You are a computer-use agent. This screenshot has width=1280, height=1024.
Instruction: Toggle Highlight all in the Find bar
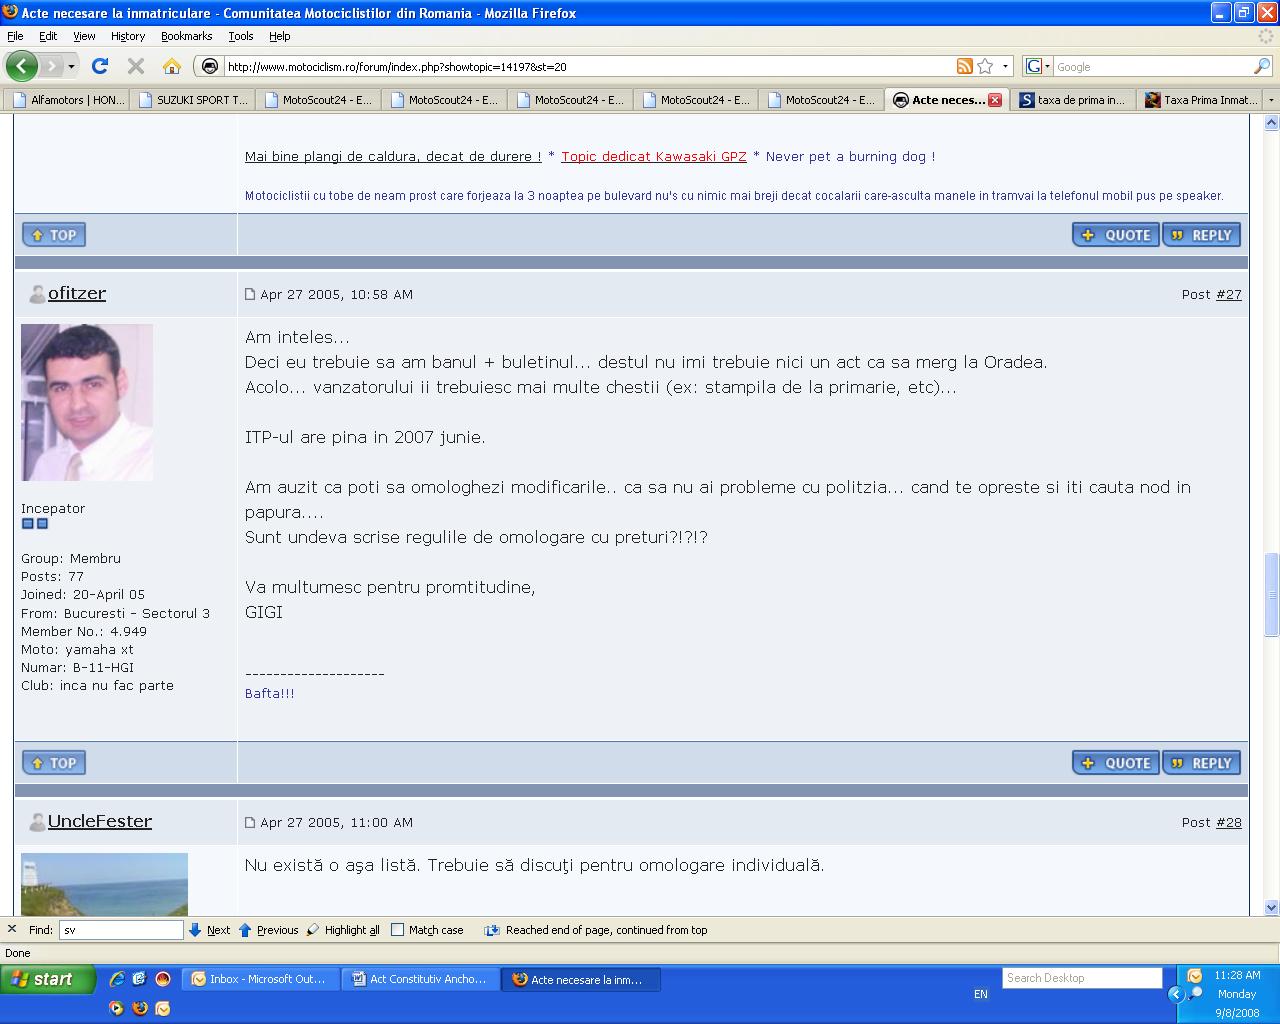tap(343, 930)
